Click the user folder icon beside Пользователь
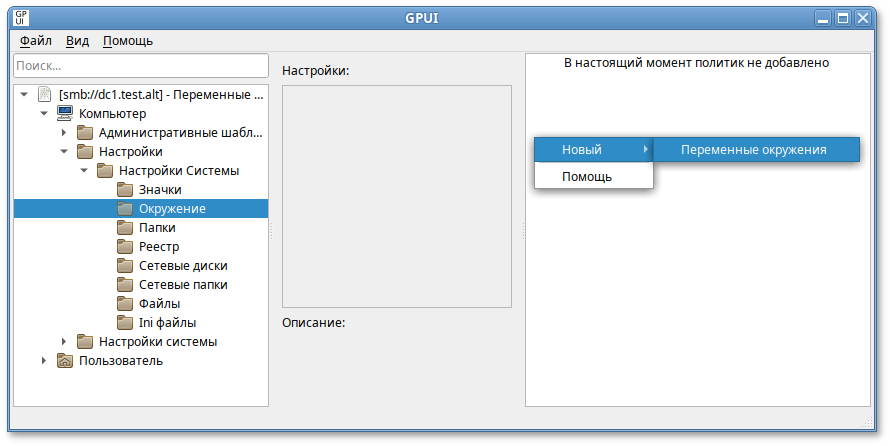The width and height of the screenshot is (890, 446). click(65, 361)
